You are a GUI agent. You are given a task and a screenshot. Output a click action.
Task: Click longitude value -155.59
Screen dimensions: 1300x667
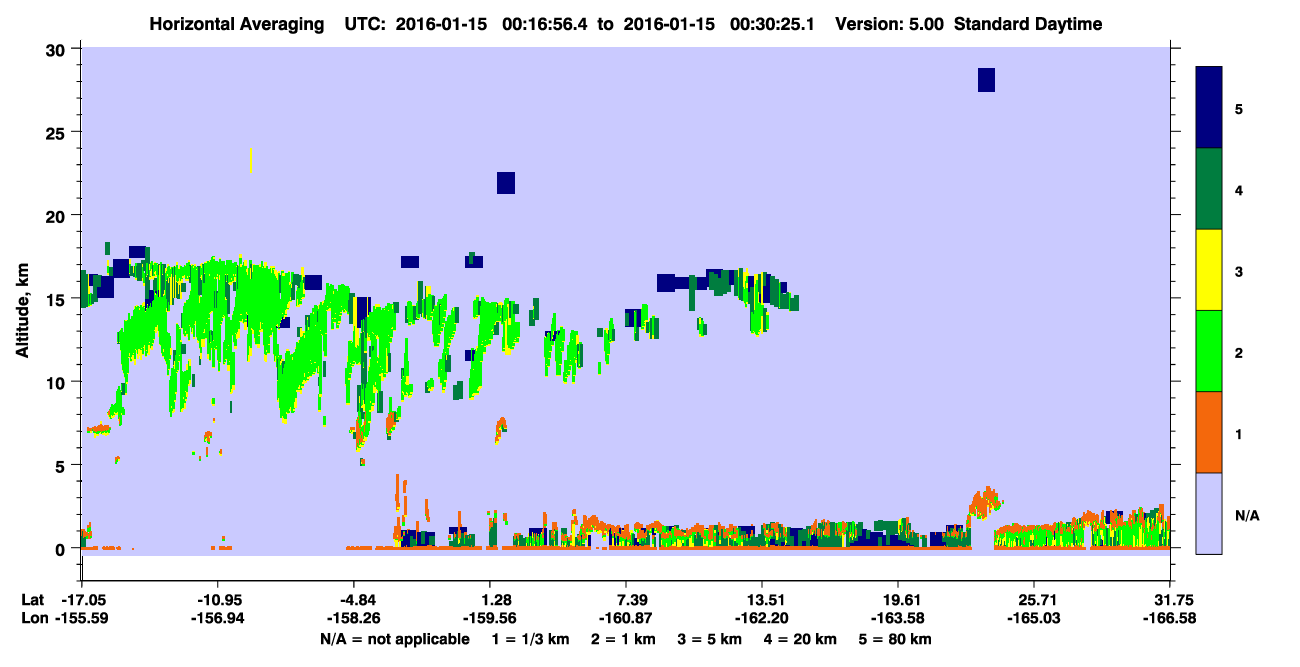82,619
